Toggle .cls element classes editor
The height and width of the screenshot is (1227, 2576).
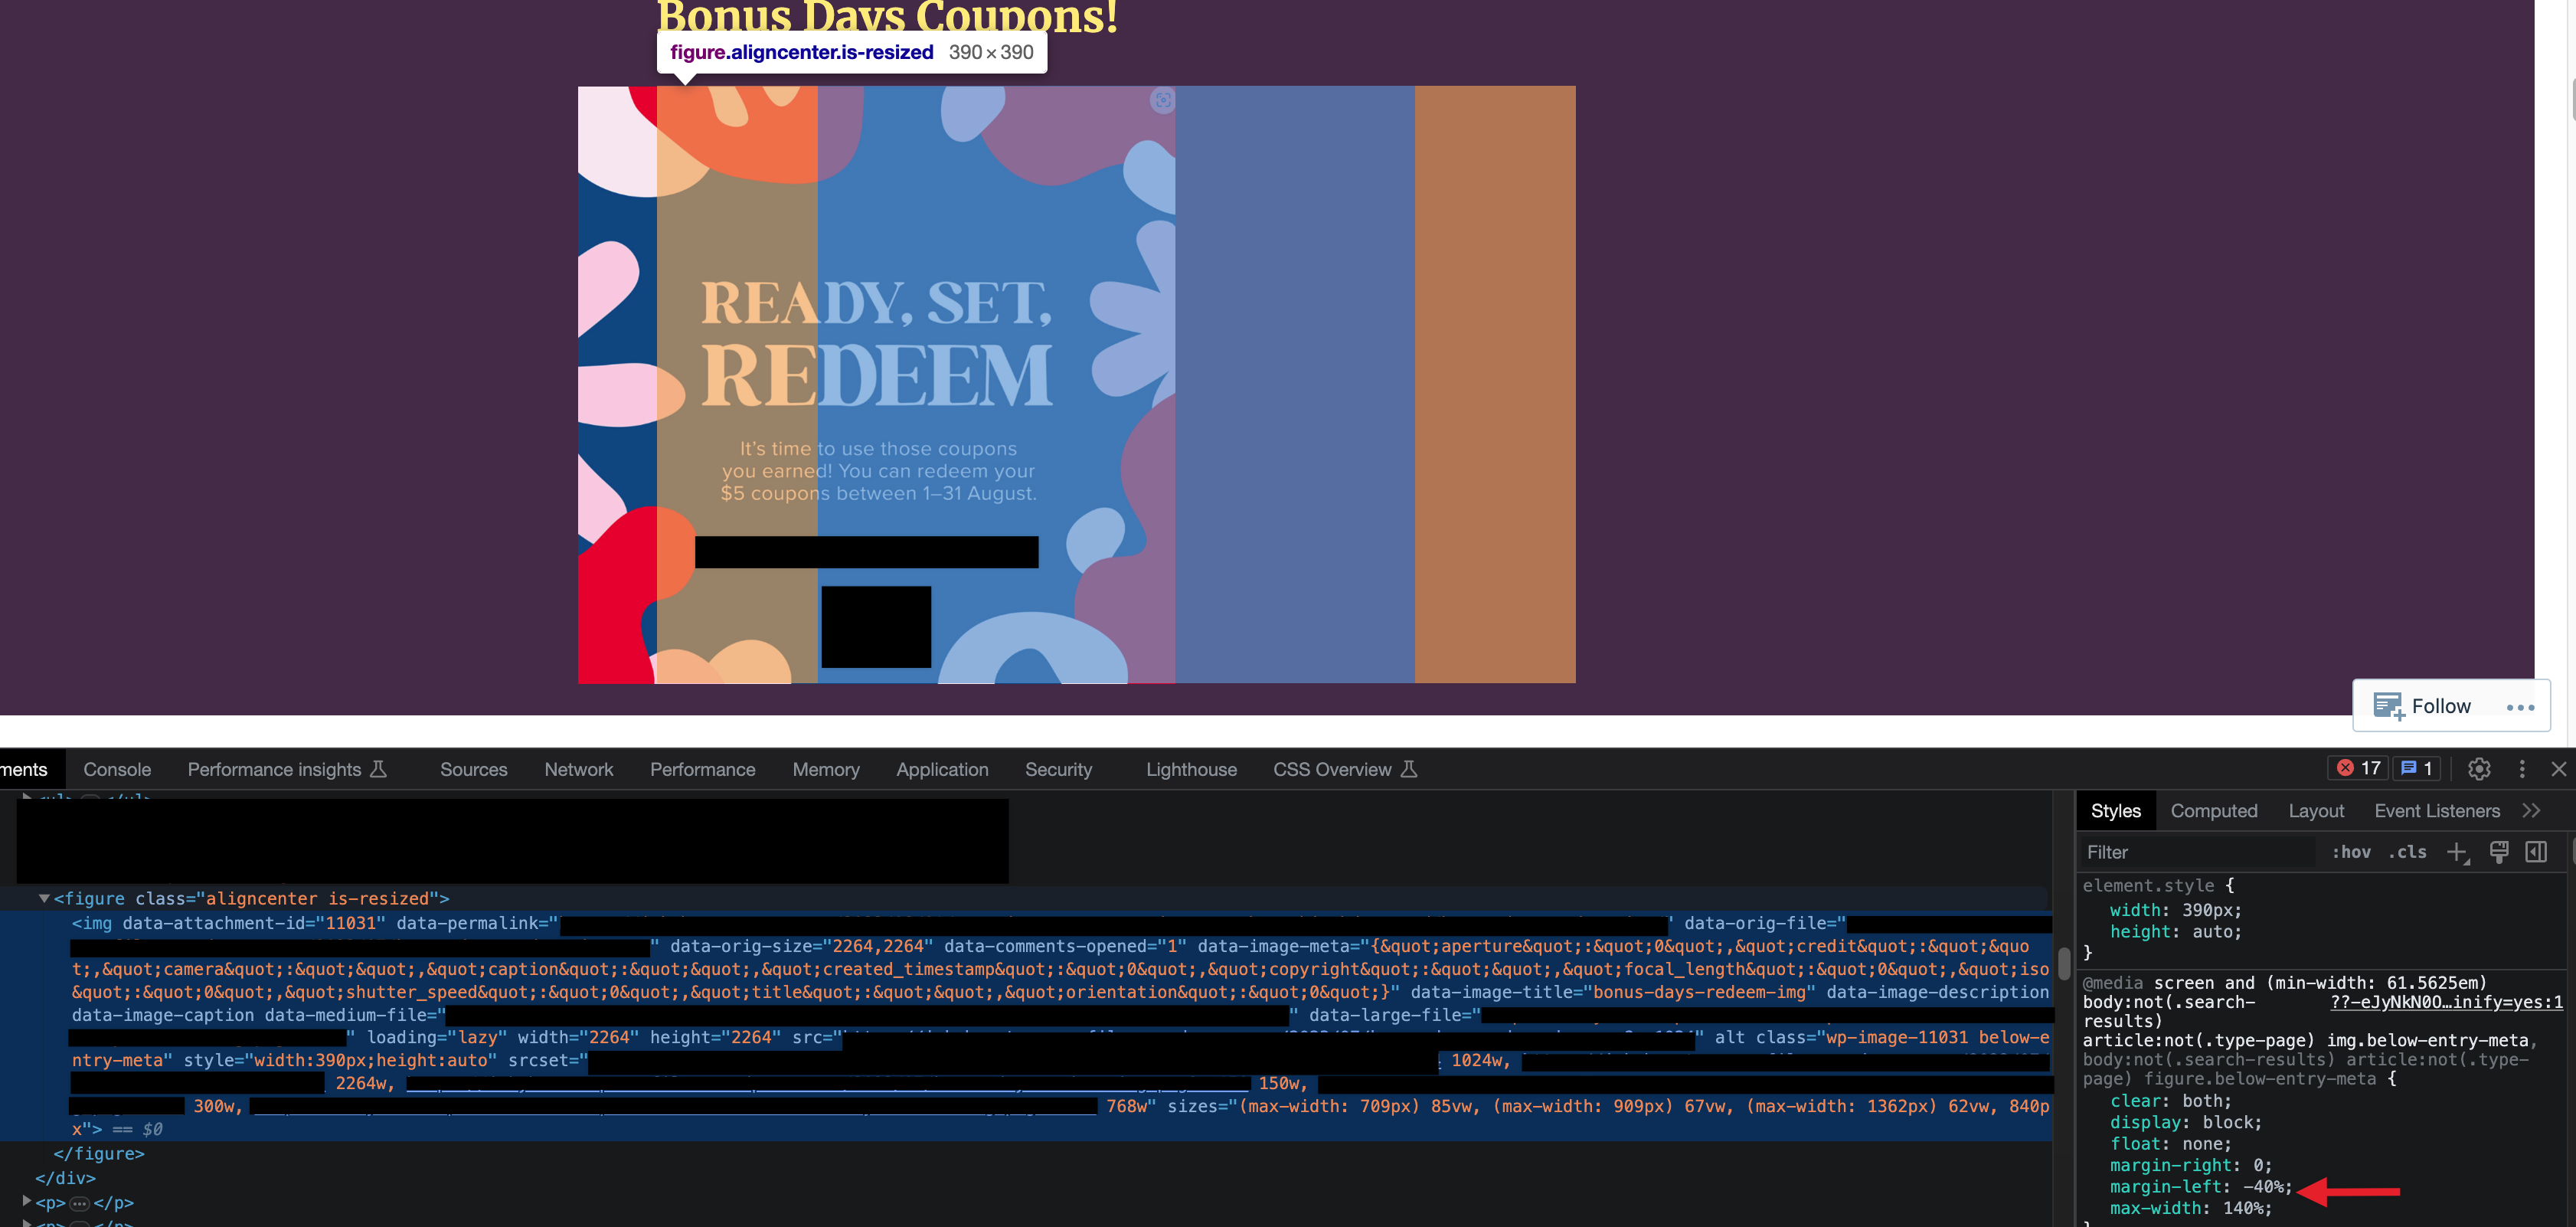pos(2408,852)
